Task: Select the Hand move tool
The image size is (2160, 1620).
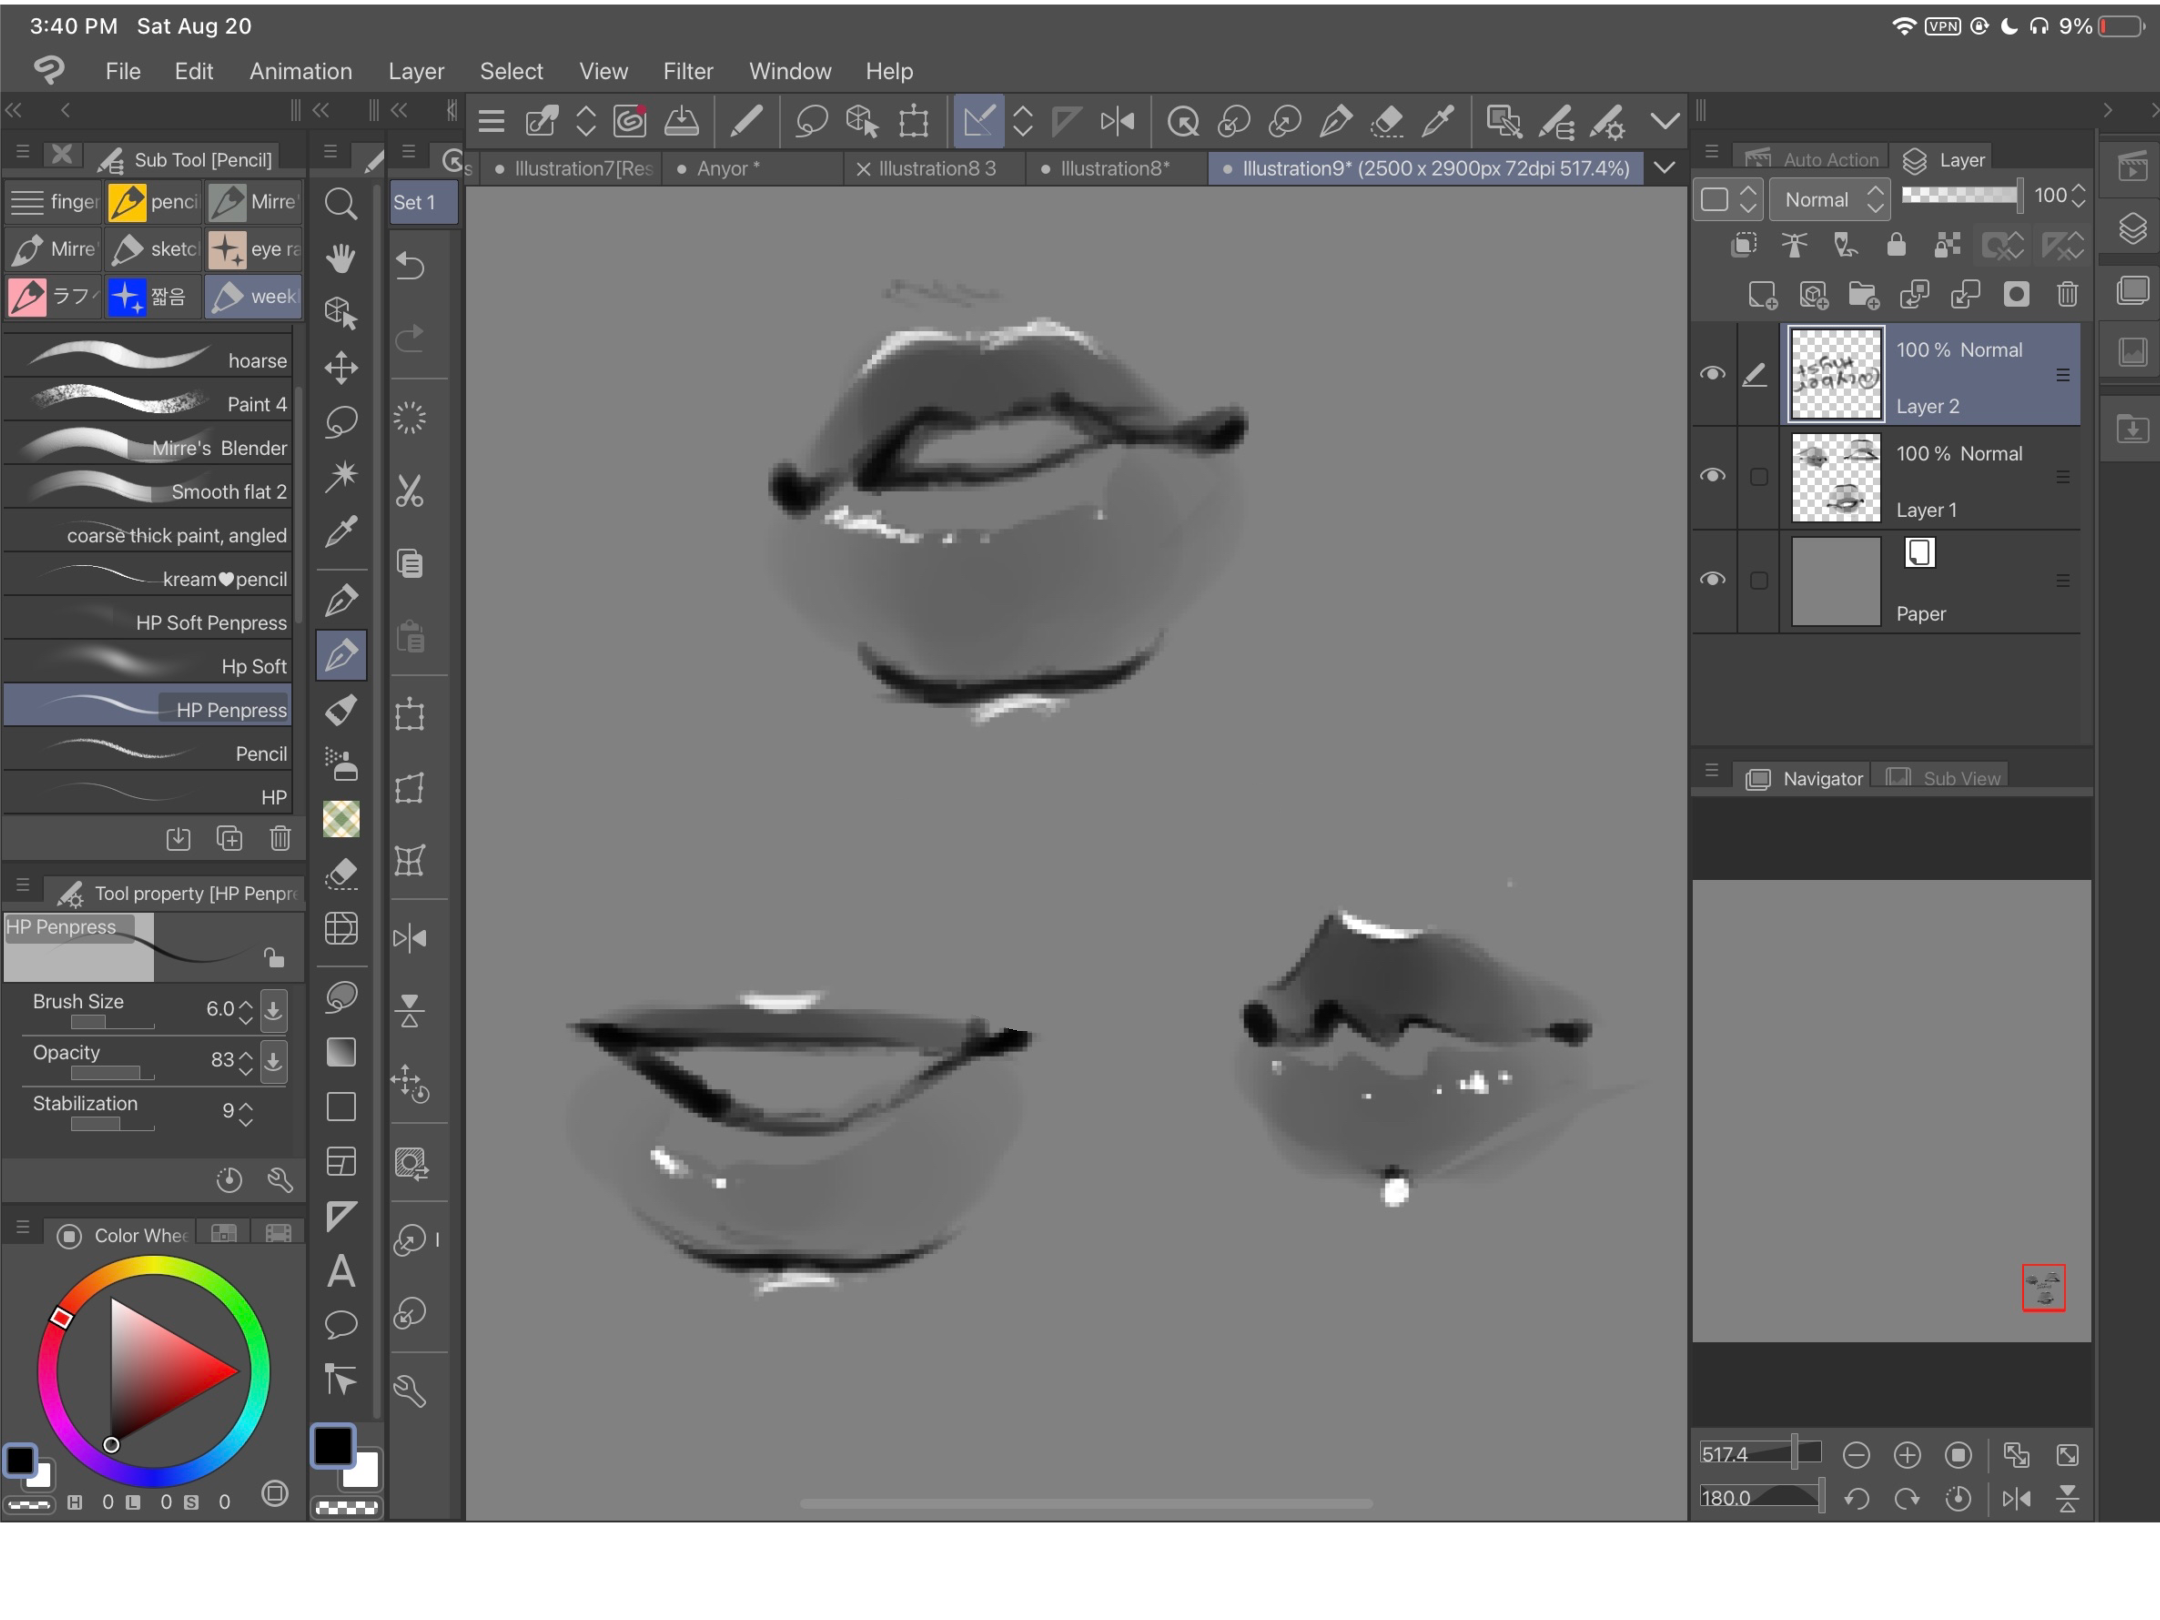Action: [x=341, y=259]
